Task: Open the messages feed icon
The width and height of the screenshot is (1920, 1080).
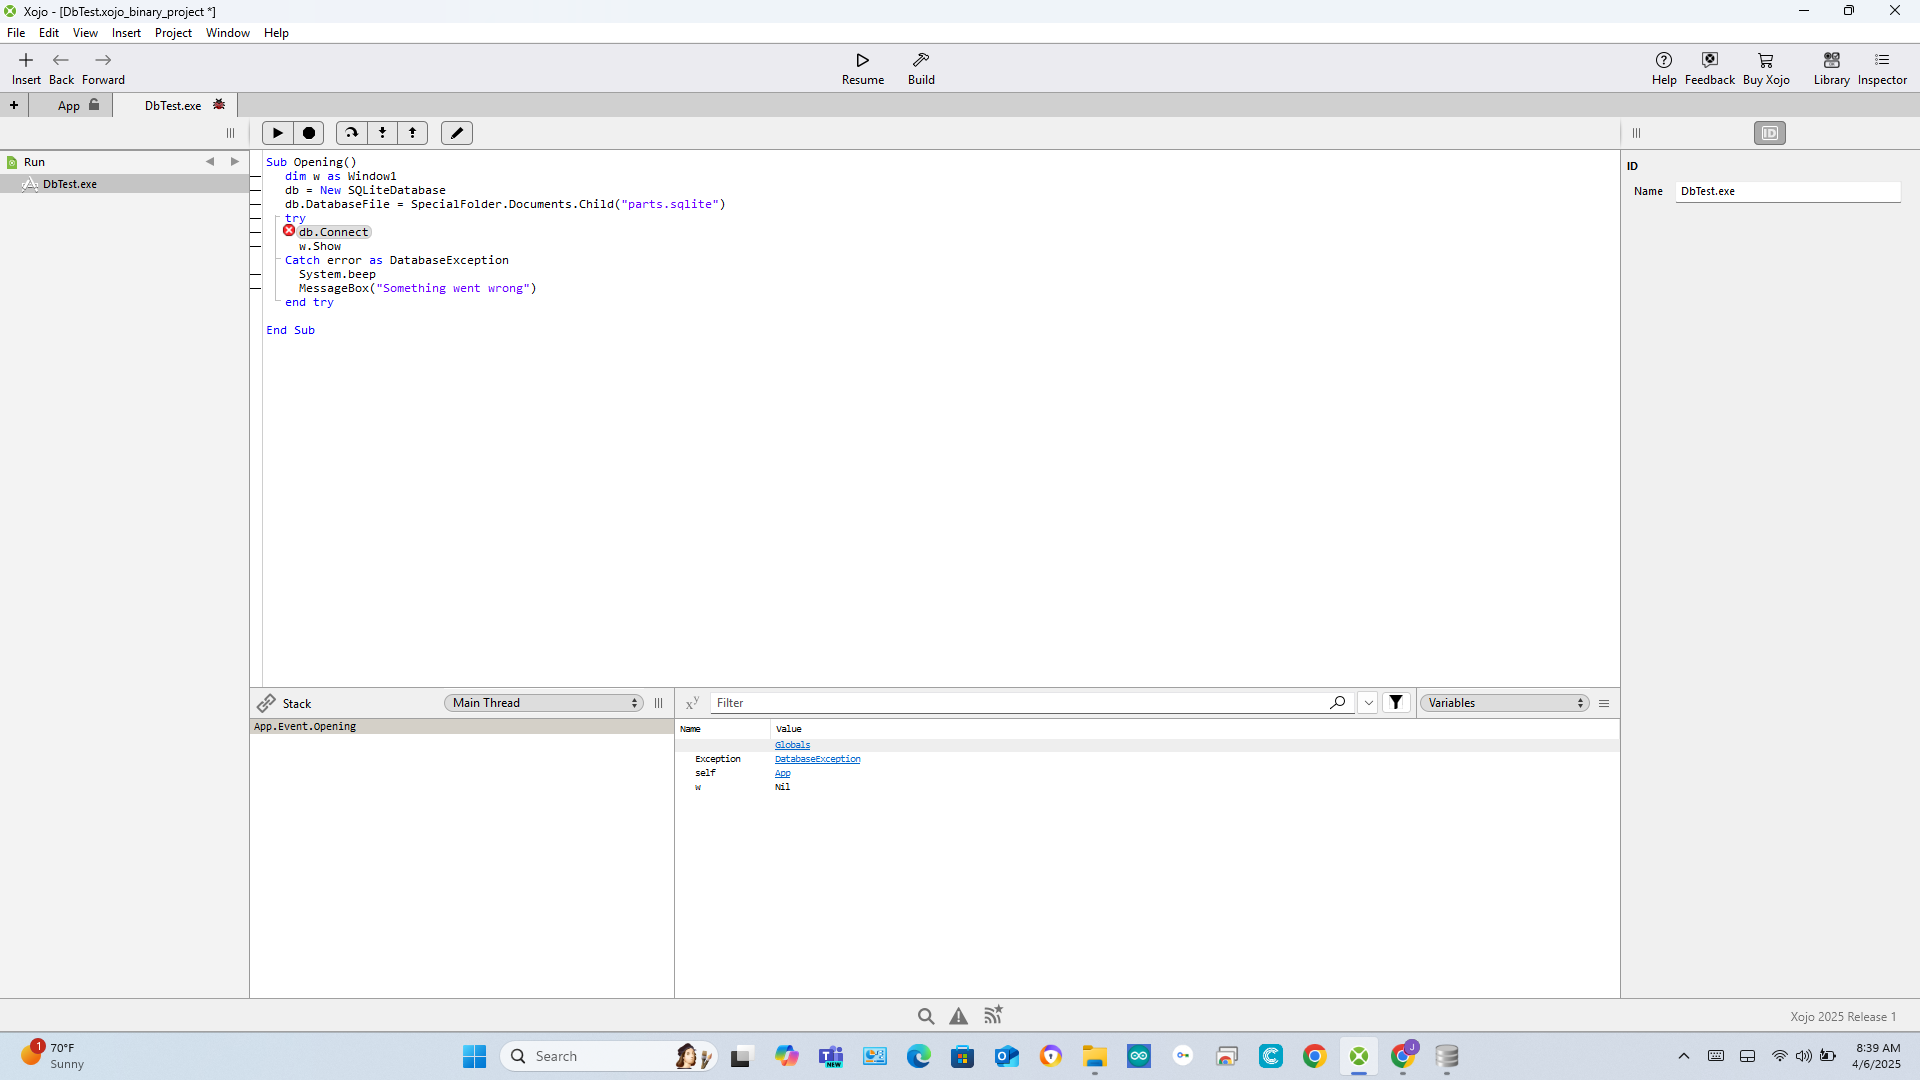Action: tap(993, 1016)
